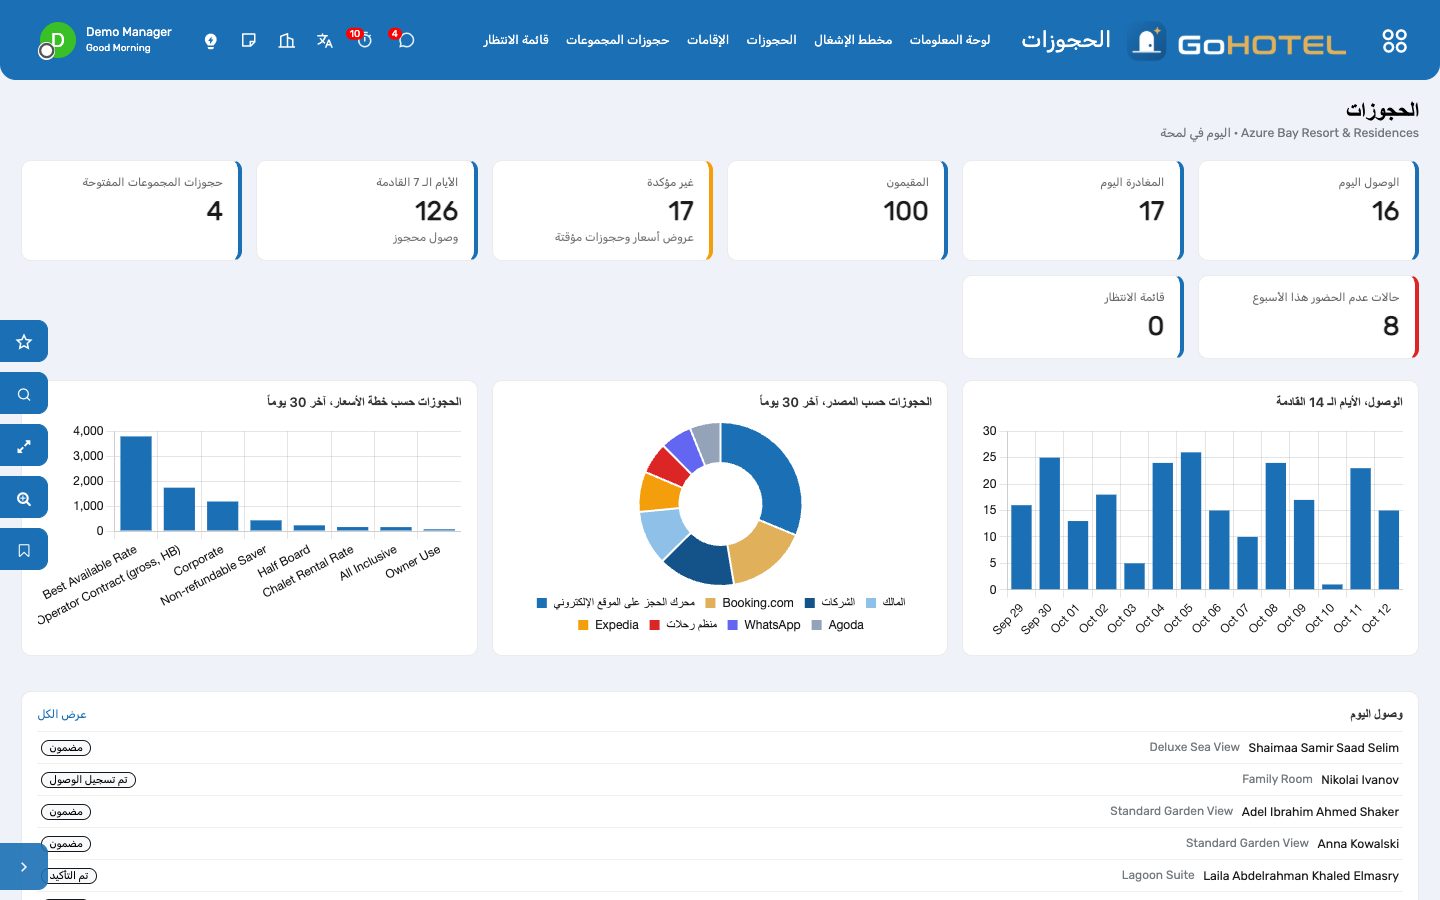
Task: Open the sticky notes icon
Action: (x=249, y=40)
